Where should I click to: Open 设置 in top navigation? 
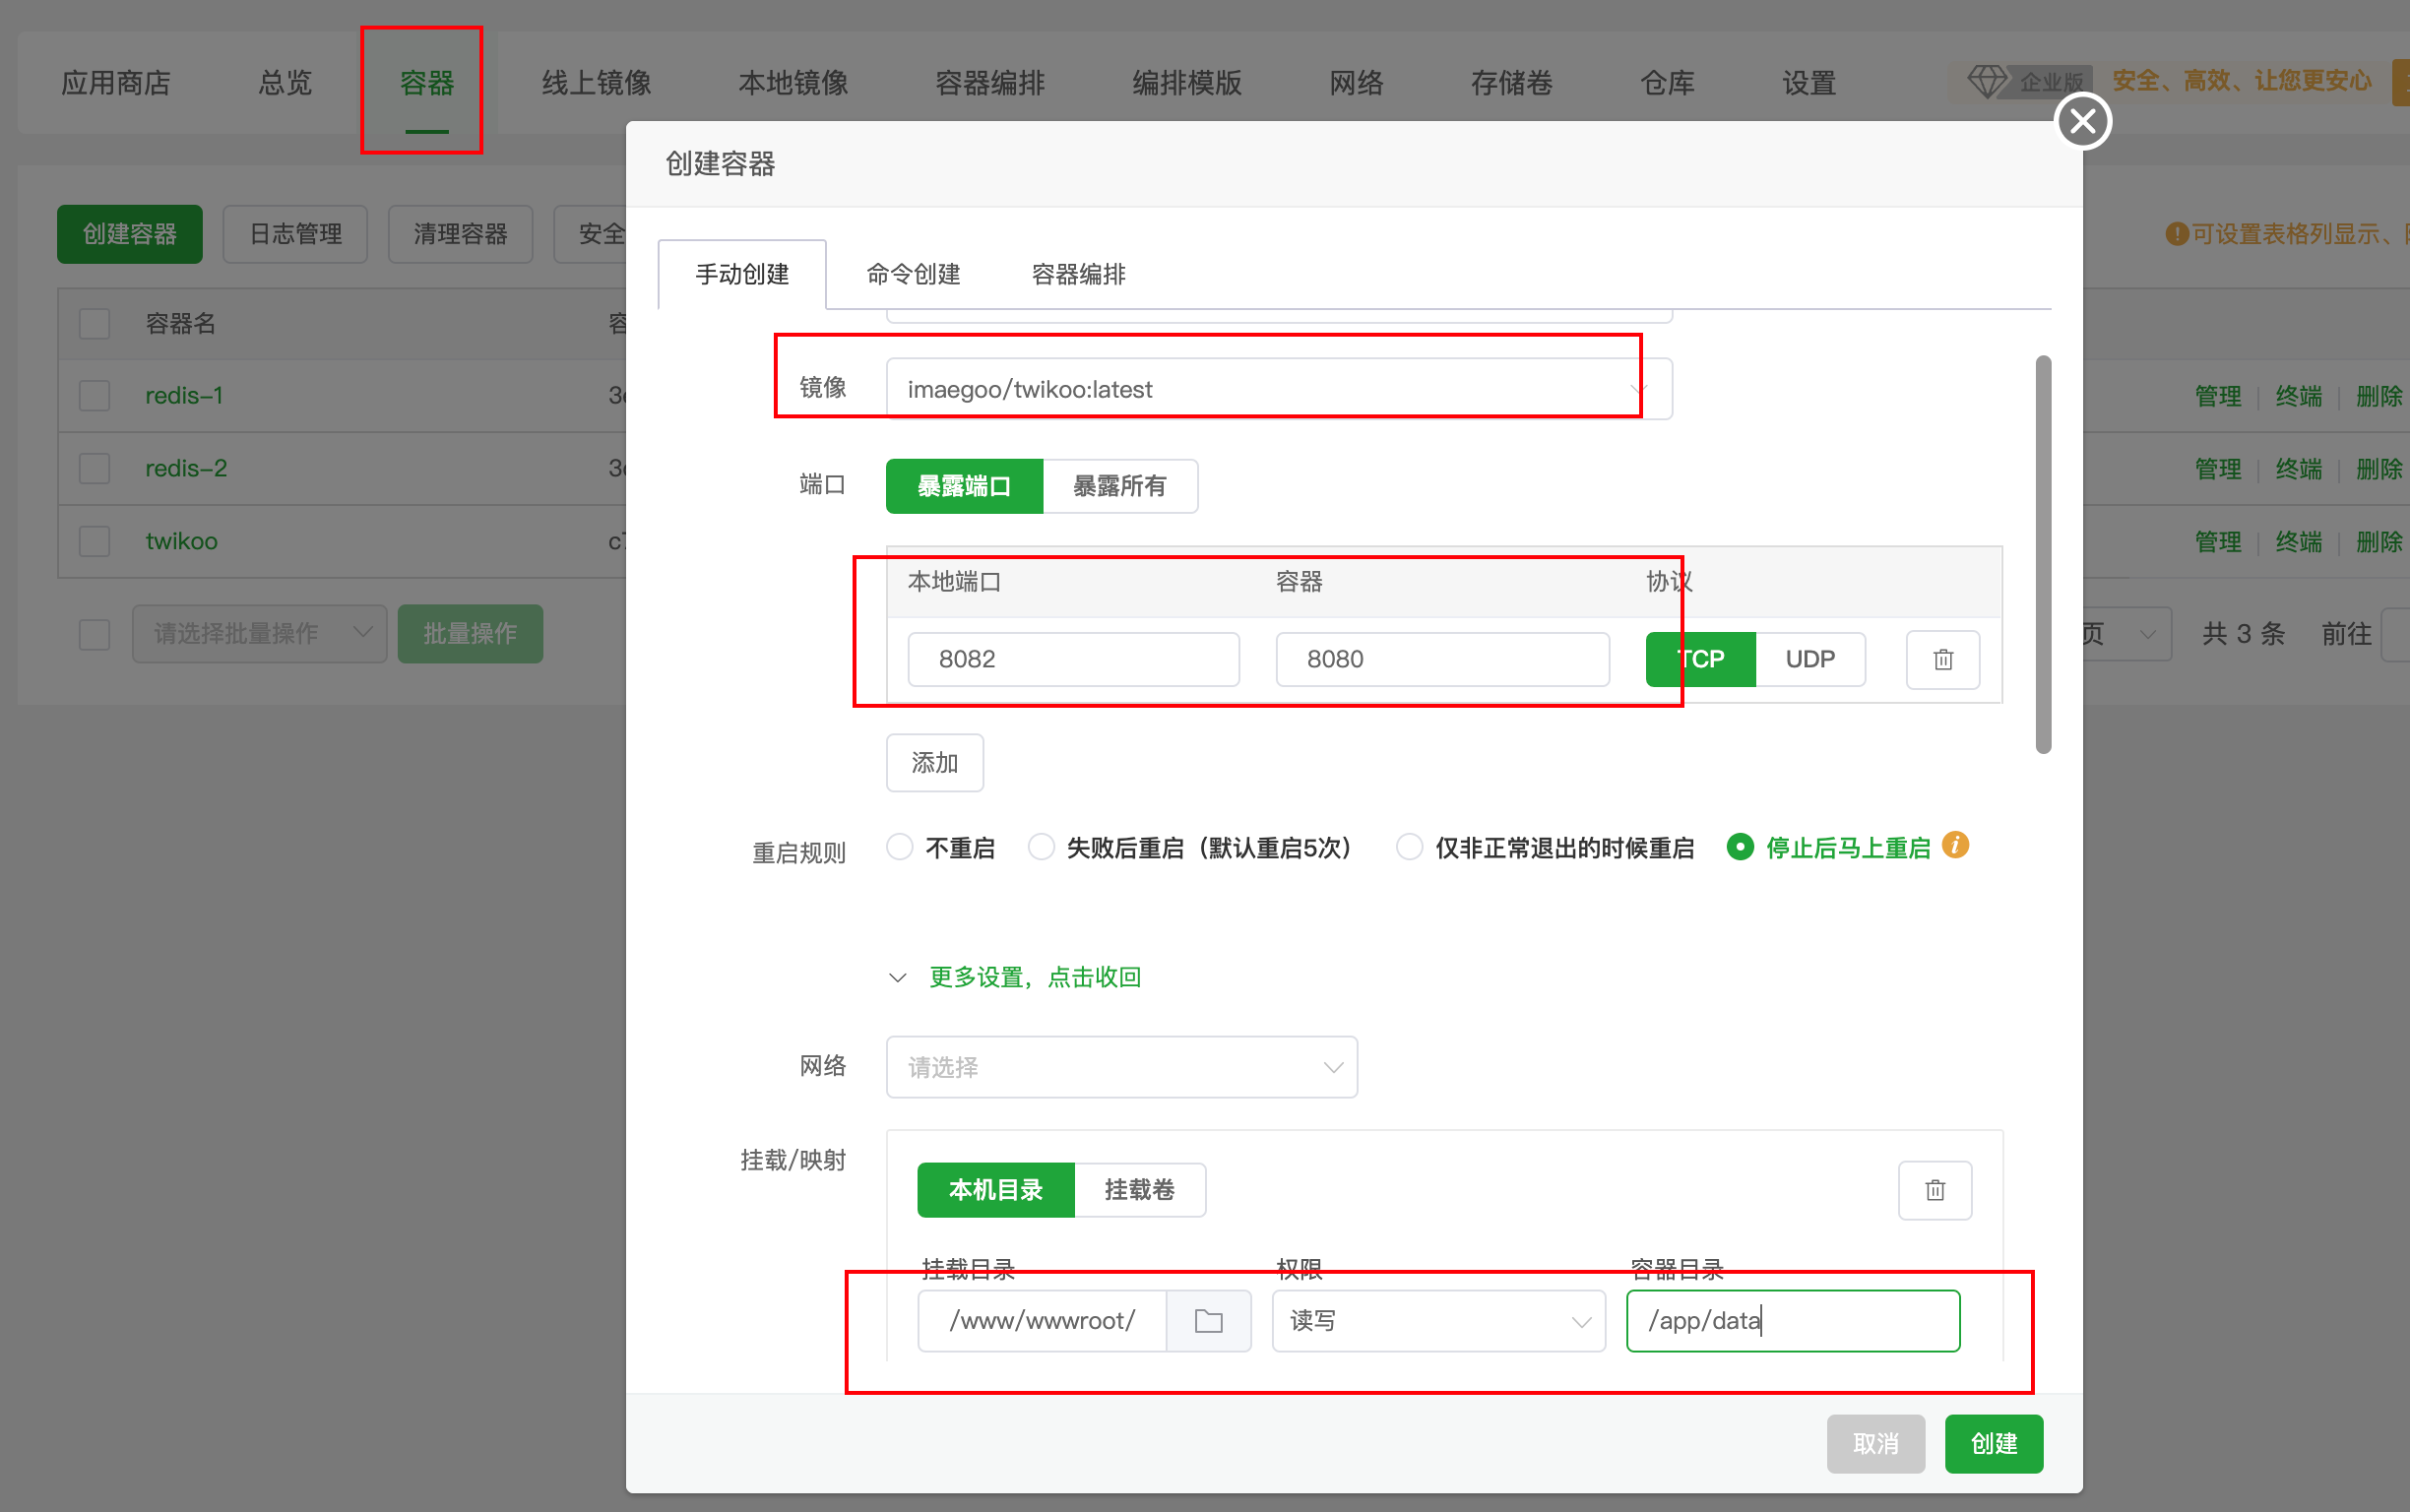coord(1808,82)
